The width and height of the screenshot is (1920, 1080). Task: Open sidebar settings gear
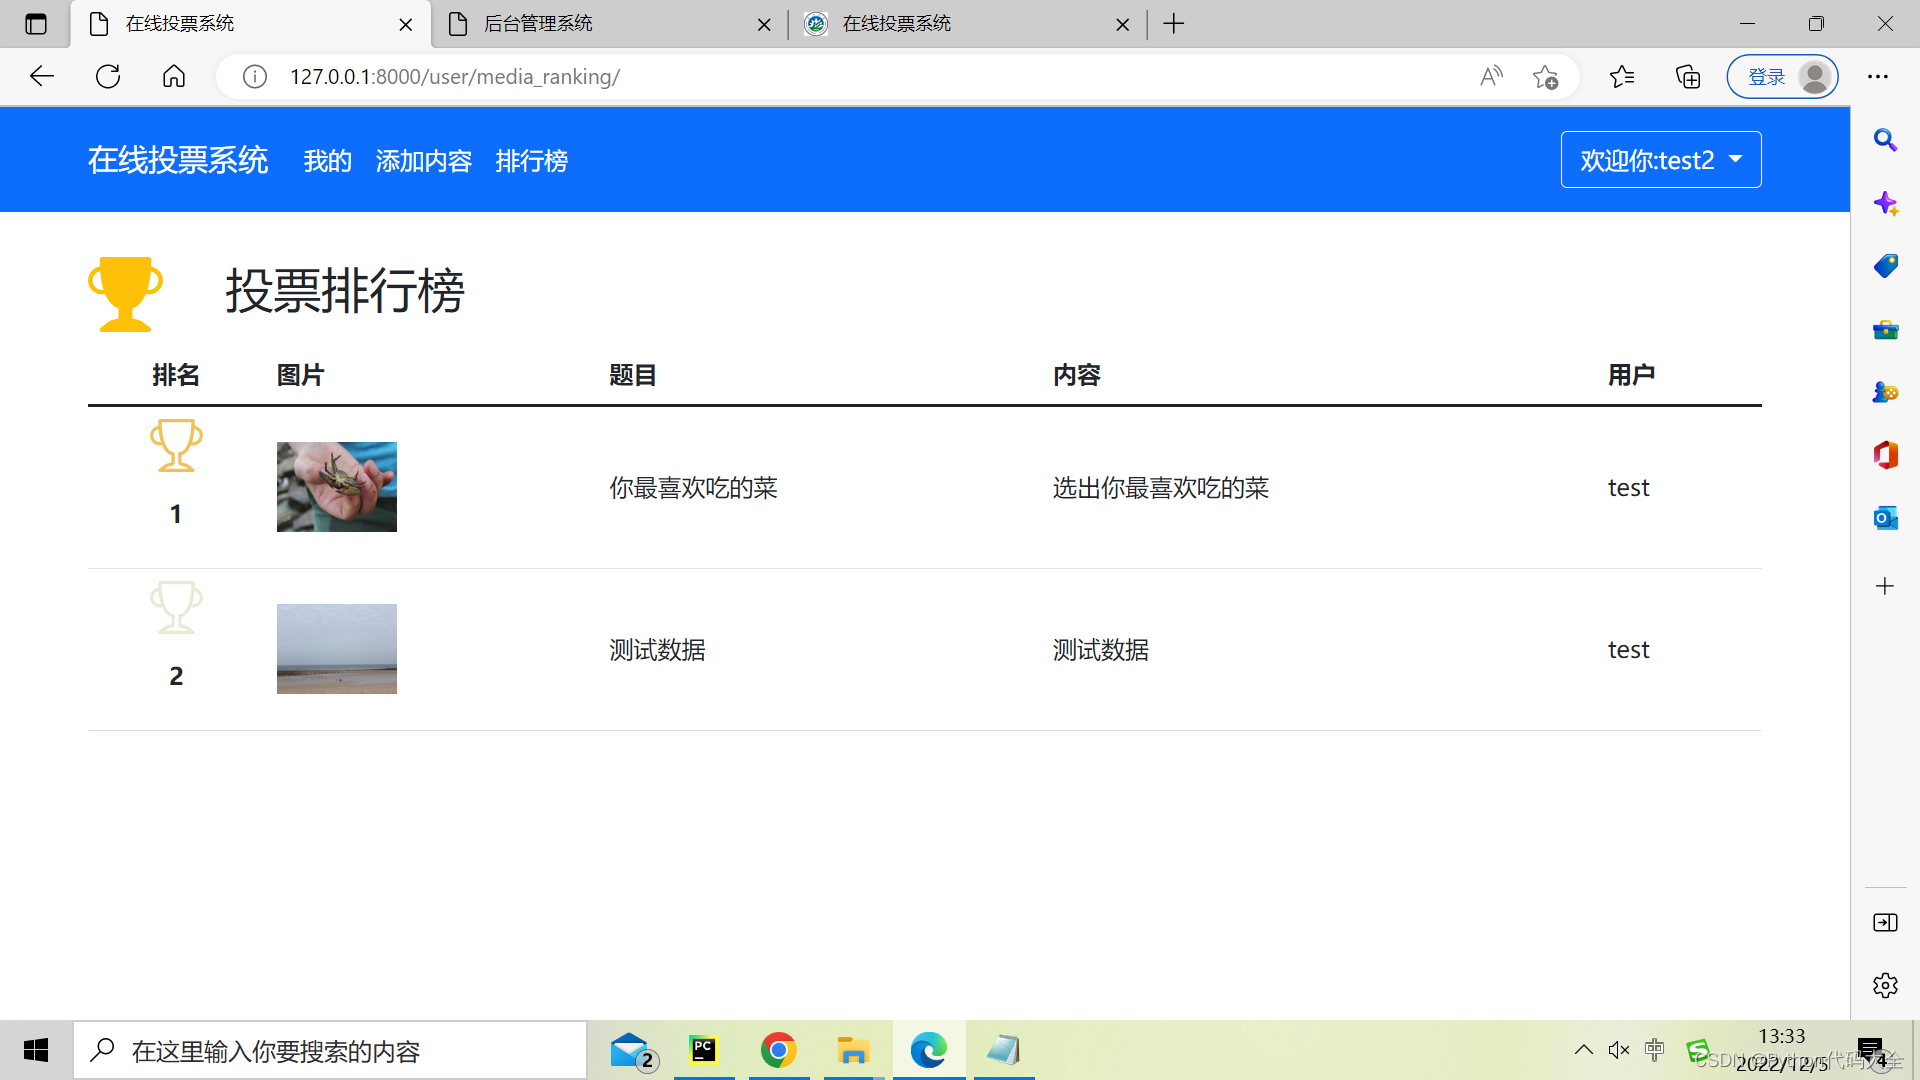1885,985
